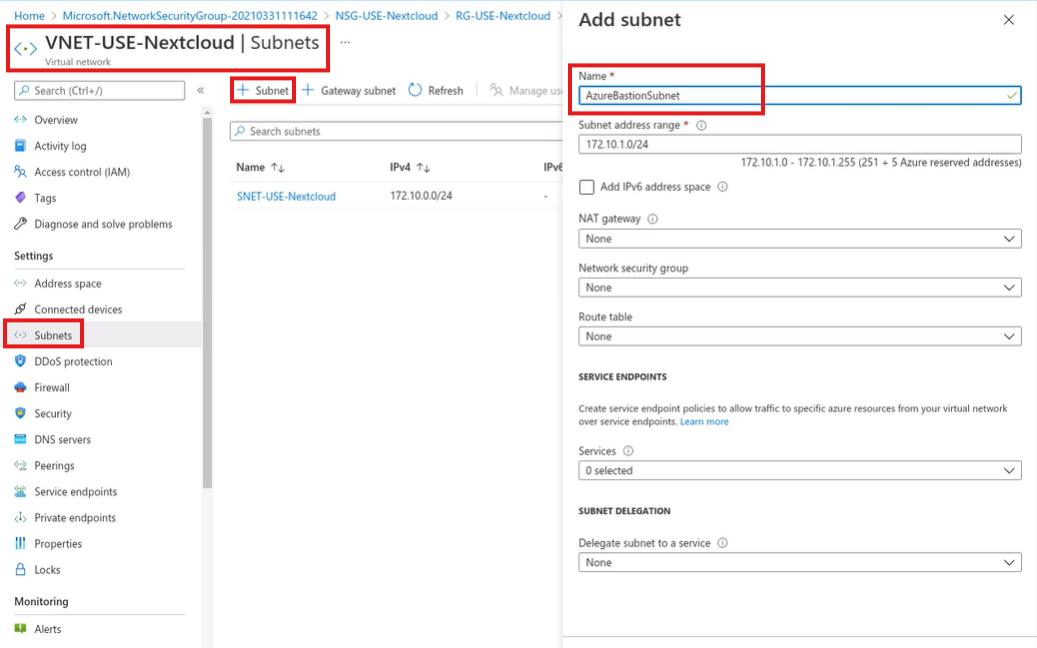Click the Firewall icon
This screenshot has width=1037, height=648.
21,387
